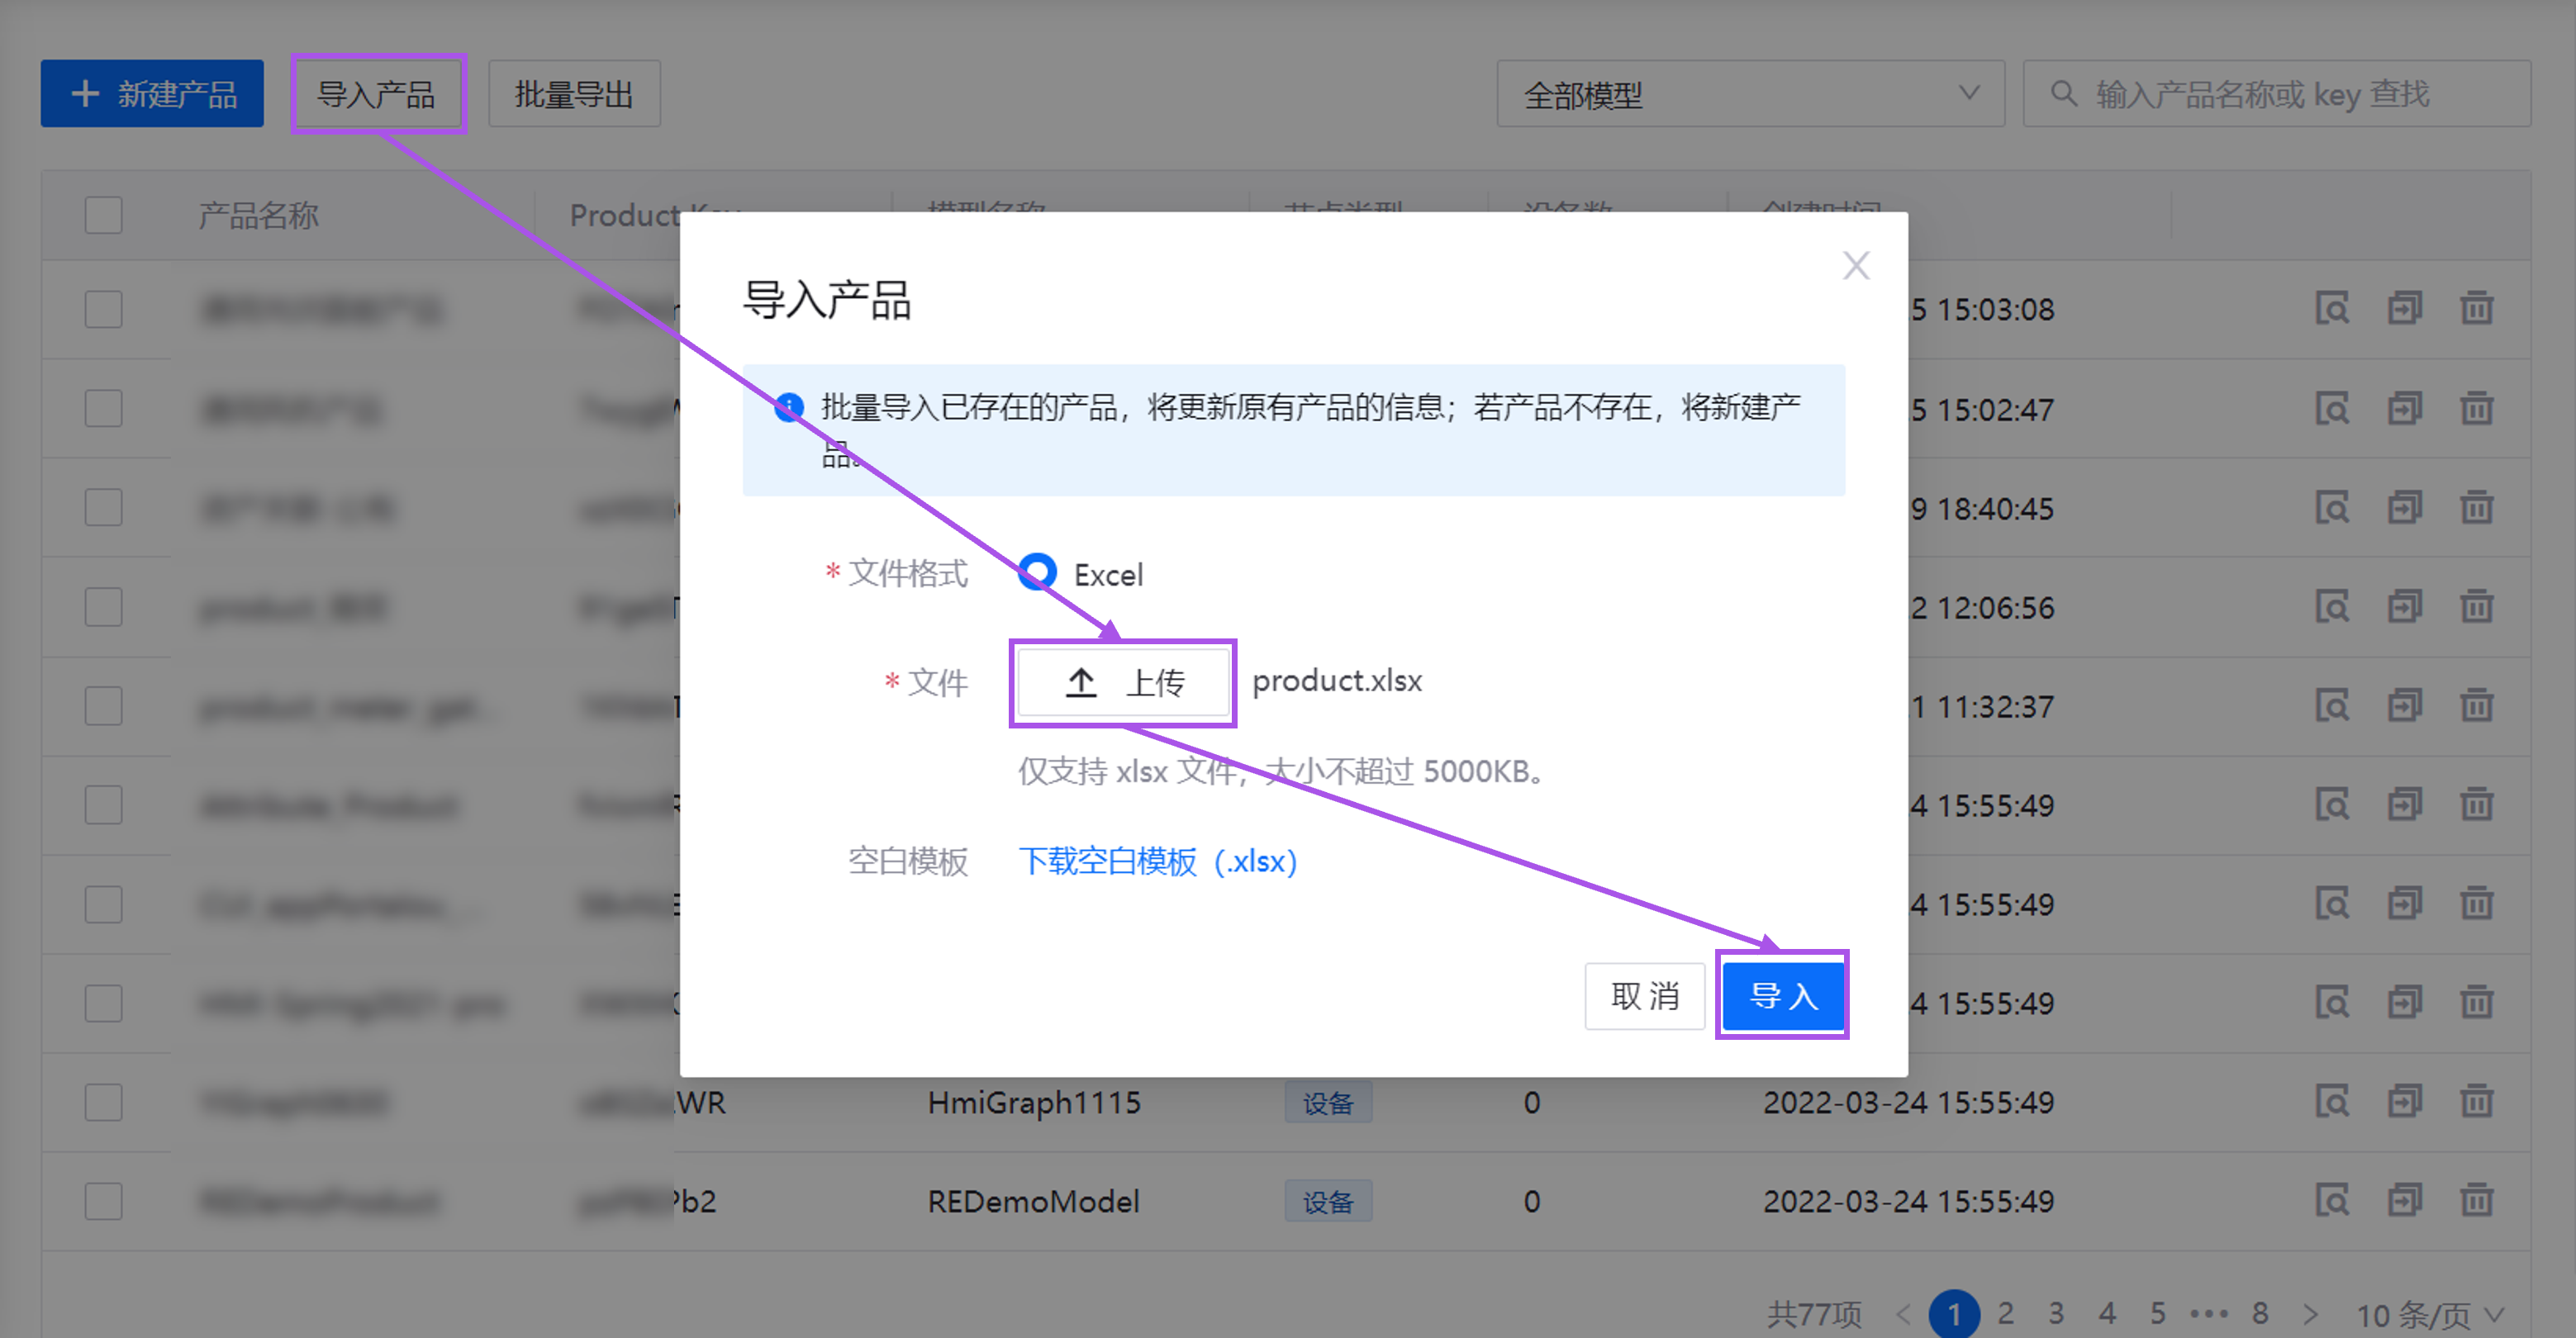This screenshot has width=2576, height=1338.
Task: Click the 新建产品 button
Action: pyautogui.click(x=152, y=94)
